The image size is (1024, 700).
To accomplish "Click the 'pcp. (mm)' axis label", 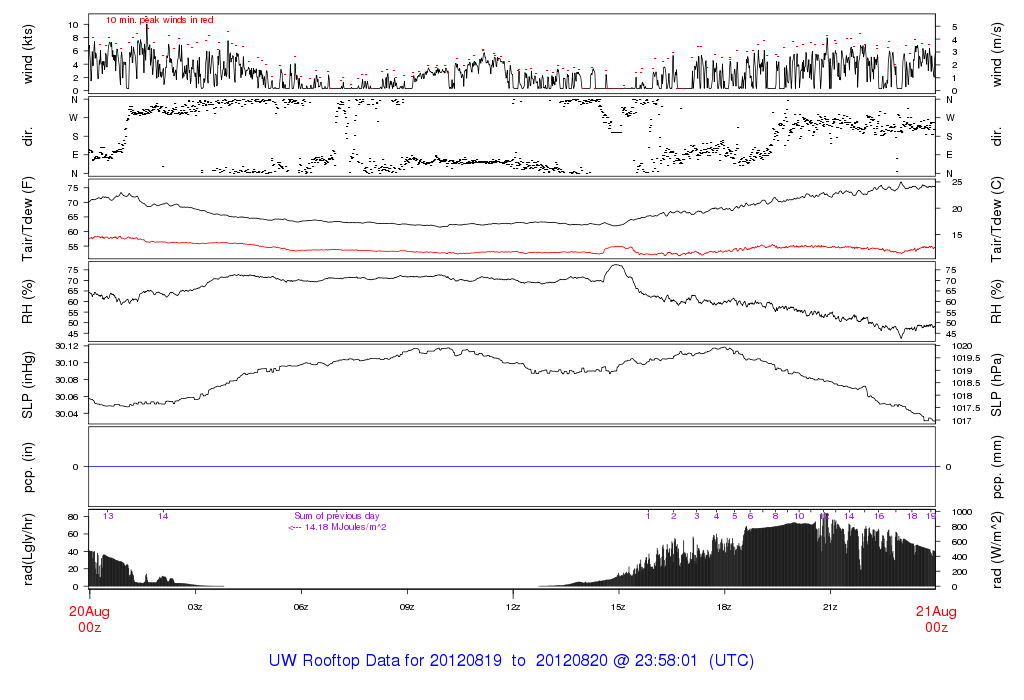I will [x=996, y=466].
